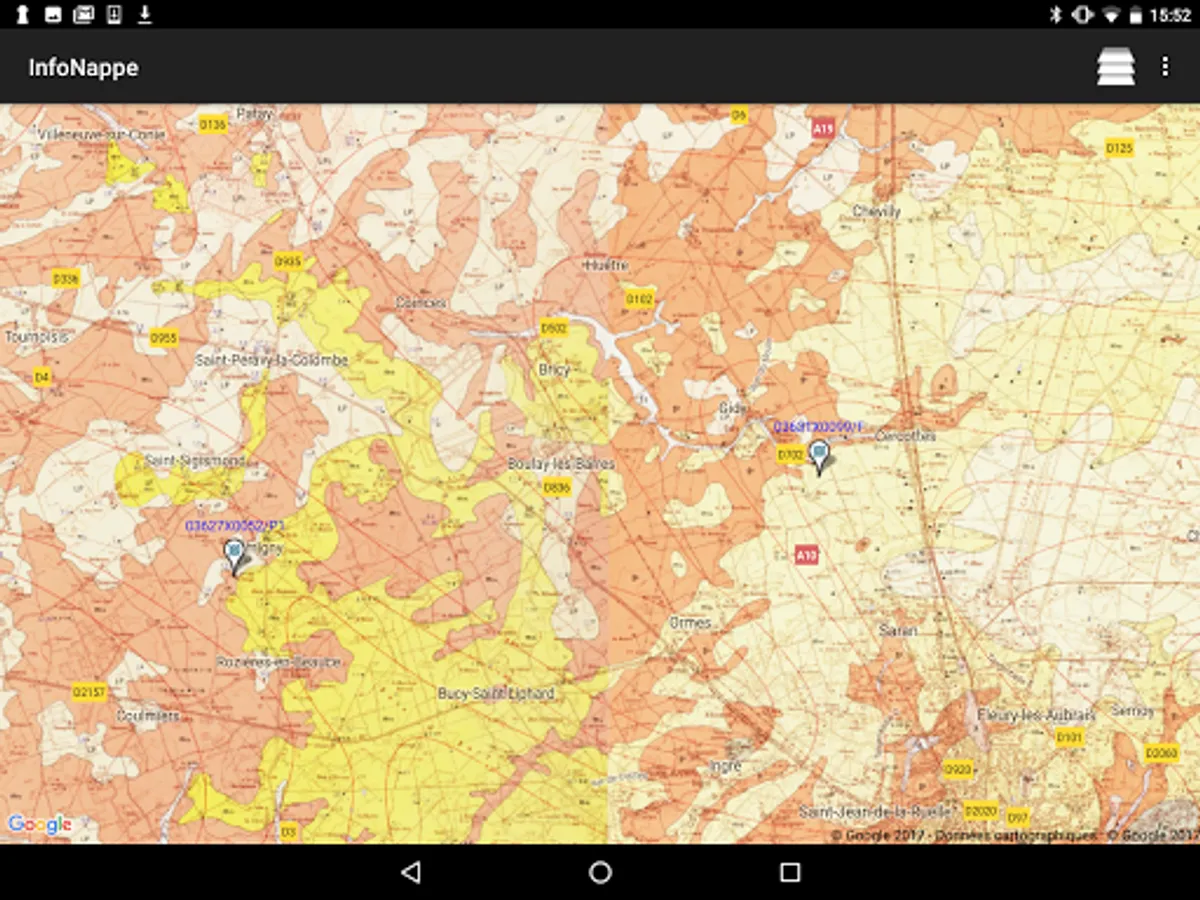
Task: Click the Tournoisis town label
Action: (37, 337)
